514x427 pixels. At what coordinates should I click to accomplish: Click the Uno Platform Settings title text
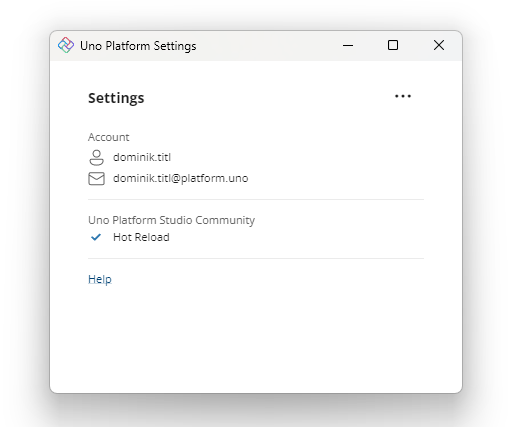[138, 46]
